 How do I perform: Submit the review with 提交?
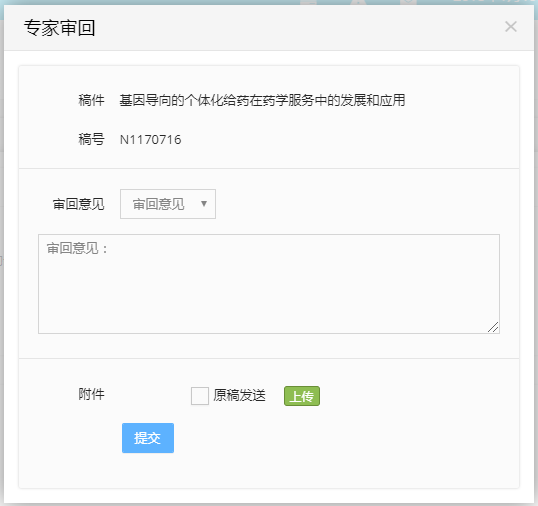(x=148, y=438)
